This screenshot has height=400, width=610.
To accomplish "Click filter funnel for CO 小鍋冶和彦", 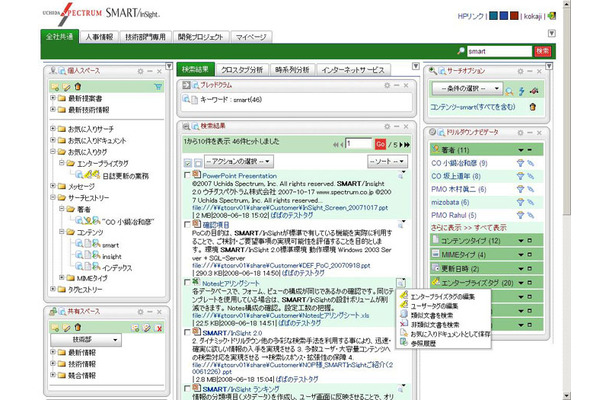I will 520,163.
